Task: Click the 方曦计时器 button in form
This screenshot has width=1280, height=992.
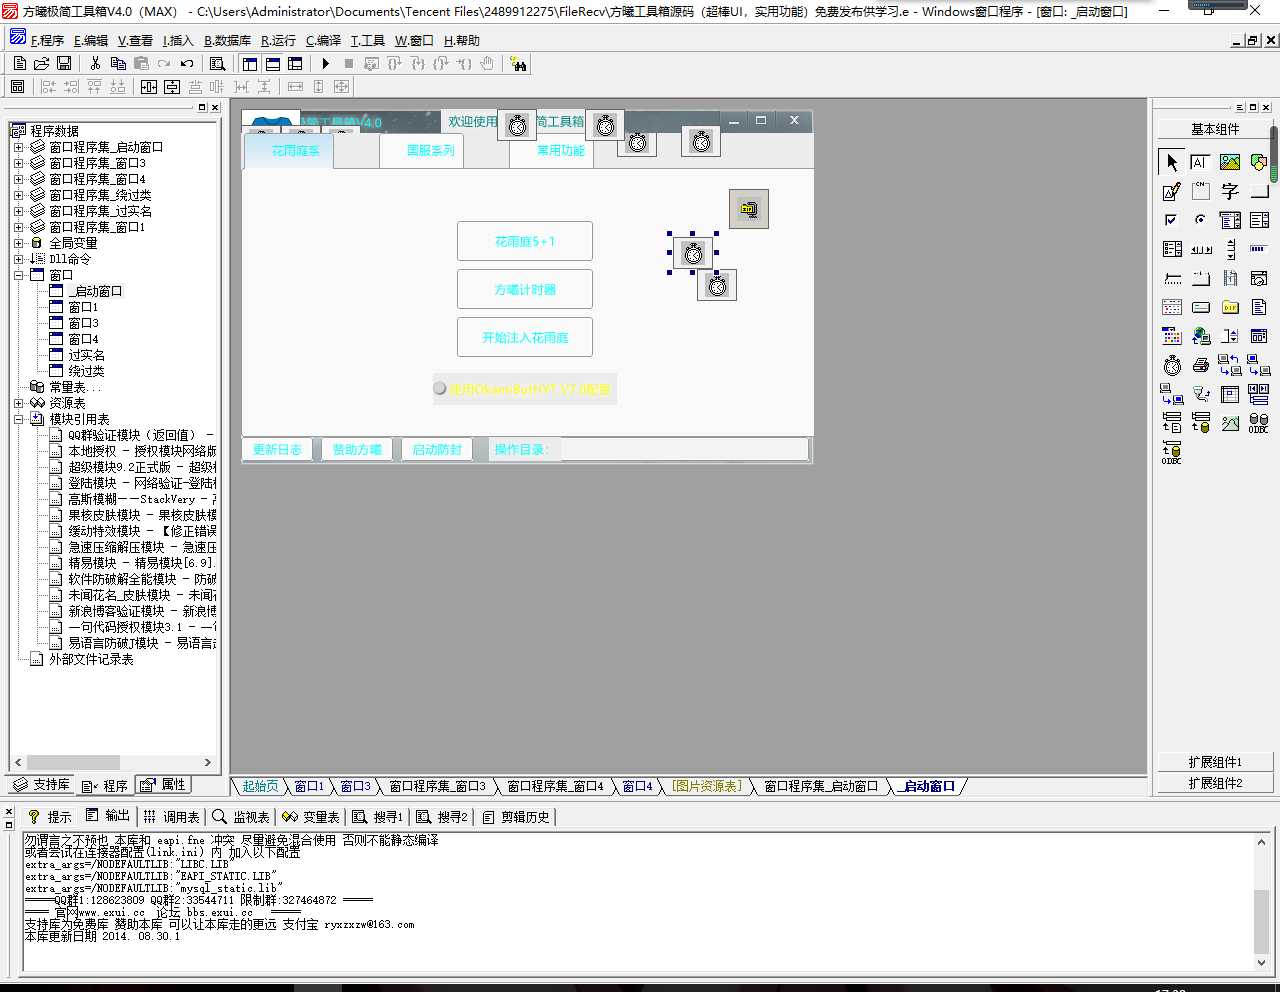Action: click(x=525, y=289)
